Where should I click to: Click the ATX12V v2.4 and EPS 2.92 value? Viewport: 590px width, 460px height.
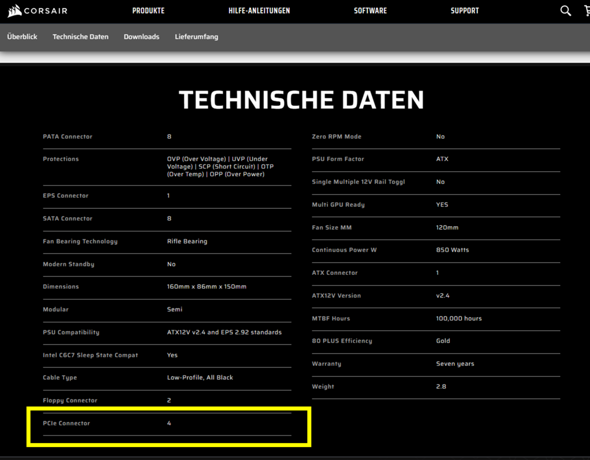tap(224, 332)
